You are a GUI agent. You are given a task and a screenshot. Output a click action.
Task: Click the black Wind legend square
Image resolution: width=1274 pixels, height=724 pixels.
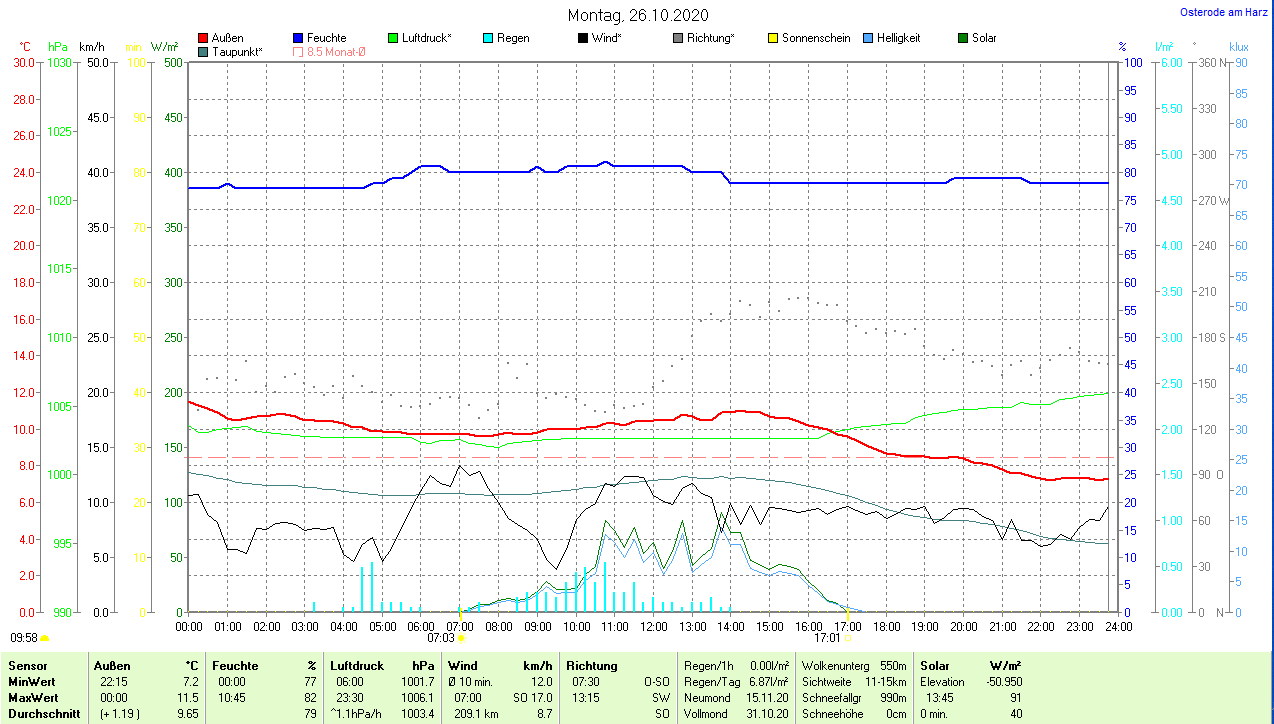pos(583,38)
